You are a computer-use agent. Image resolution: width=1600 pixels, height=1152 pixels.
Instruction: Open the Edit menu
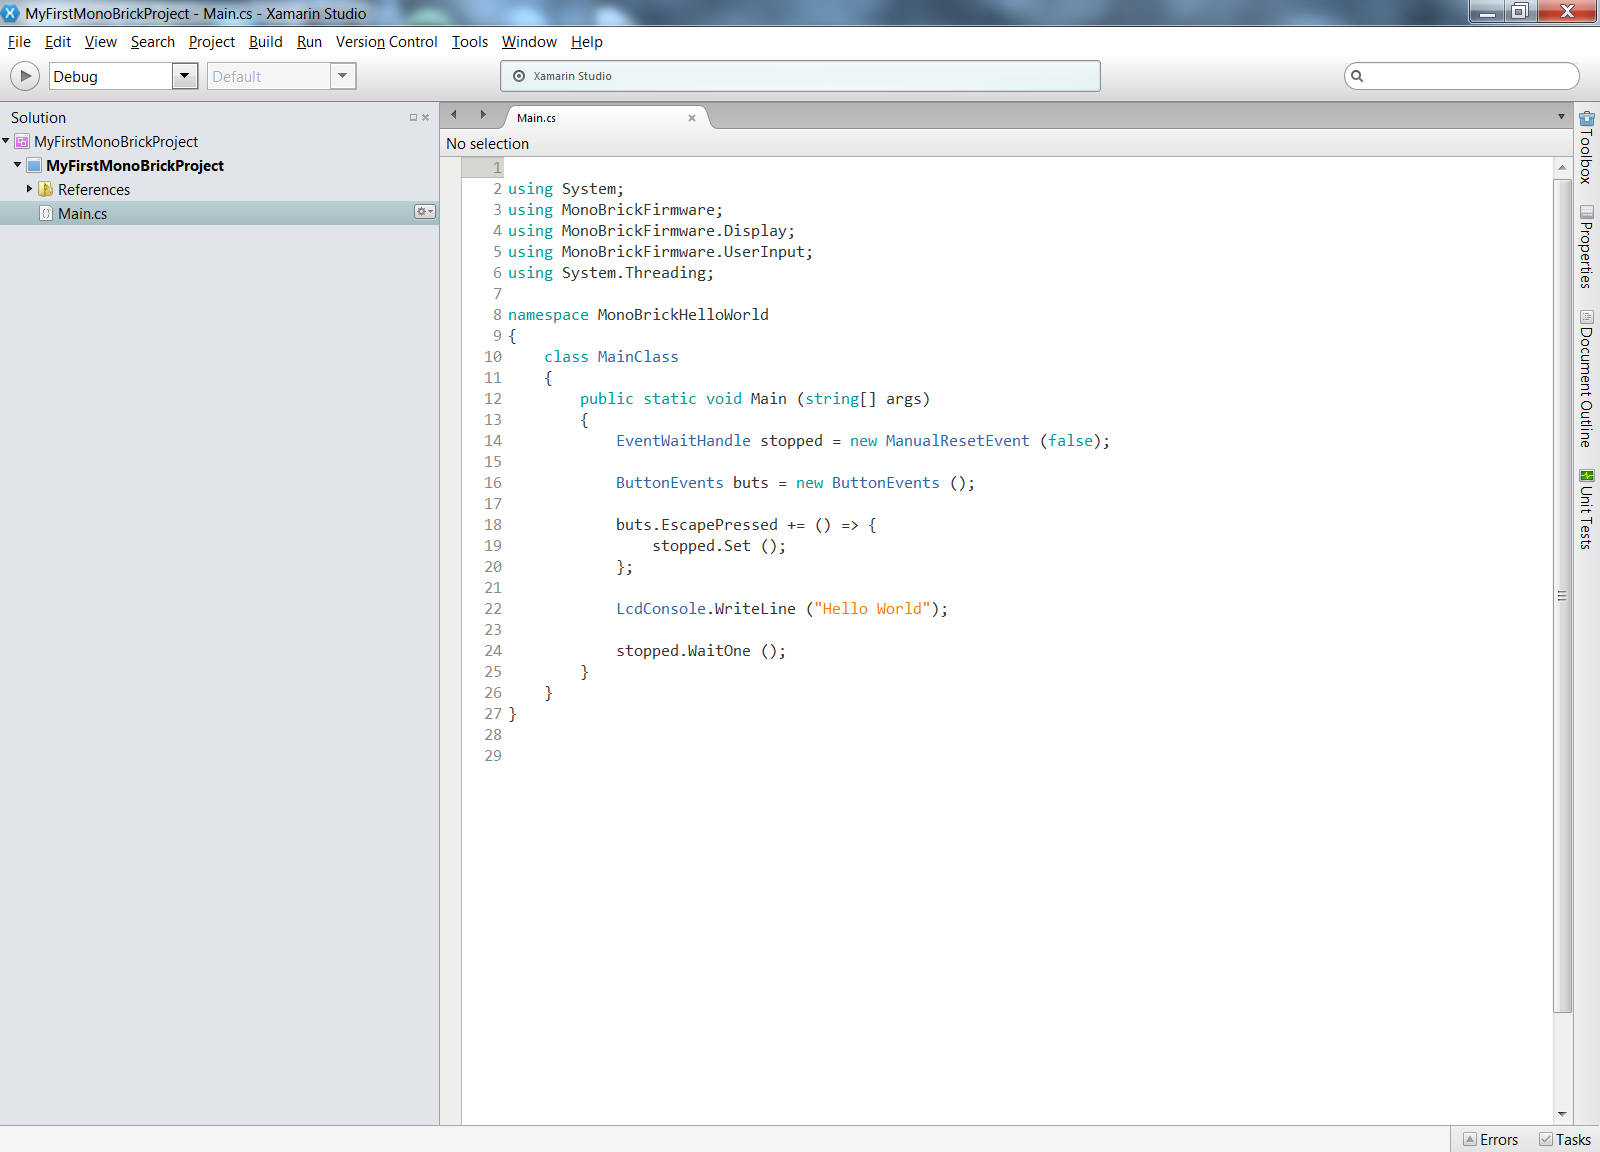coord(58,42)
